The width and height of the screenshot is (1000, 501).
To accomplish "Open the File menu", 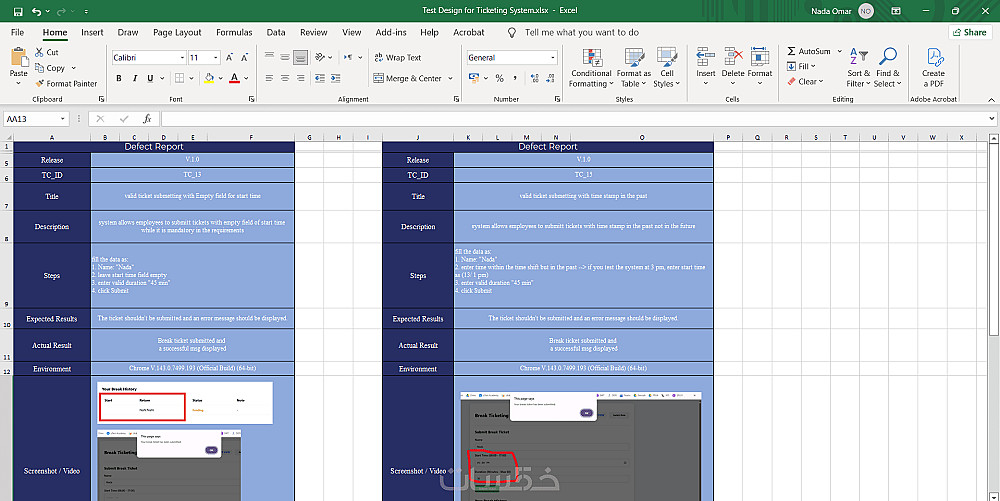I will [17, 32].
